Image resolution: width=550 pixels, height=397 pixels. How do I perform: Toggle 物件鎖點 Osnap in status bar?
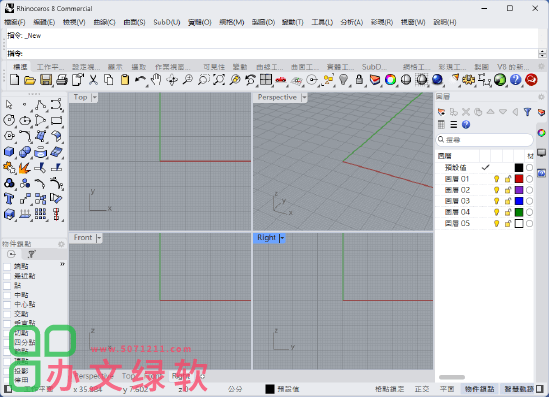tap(480, 389)
